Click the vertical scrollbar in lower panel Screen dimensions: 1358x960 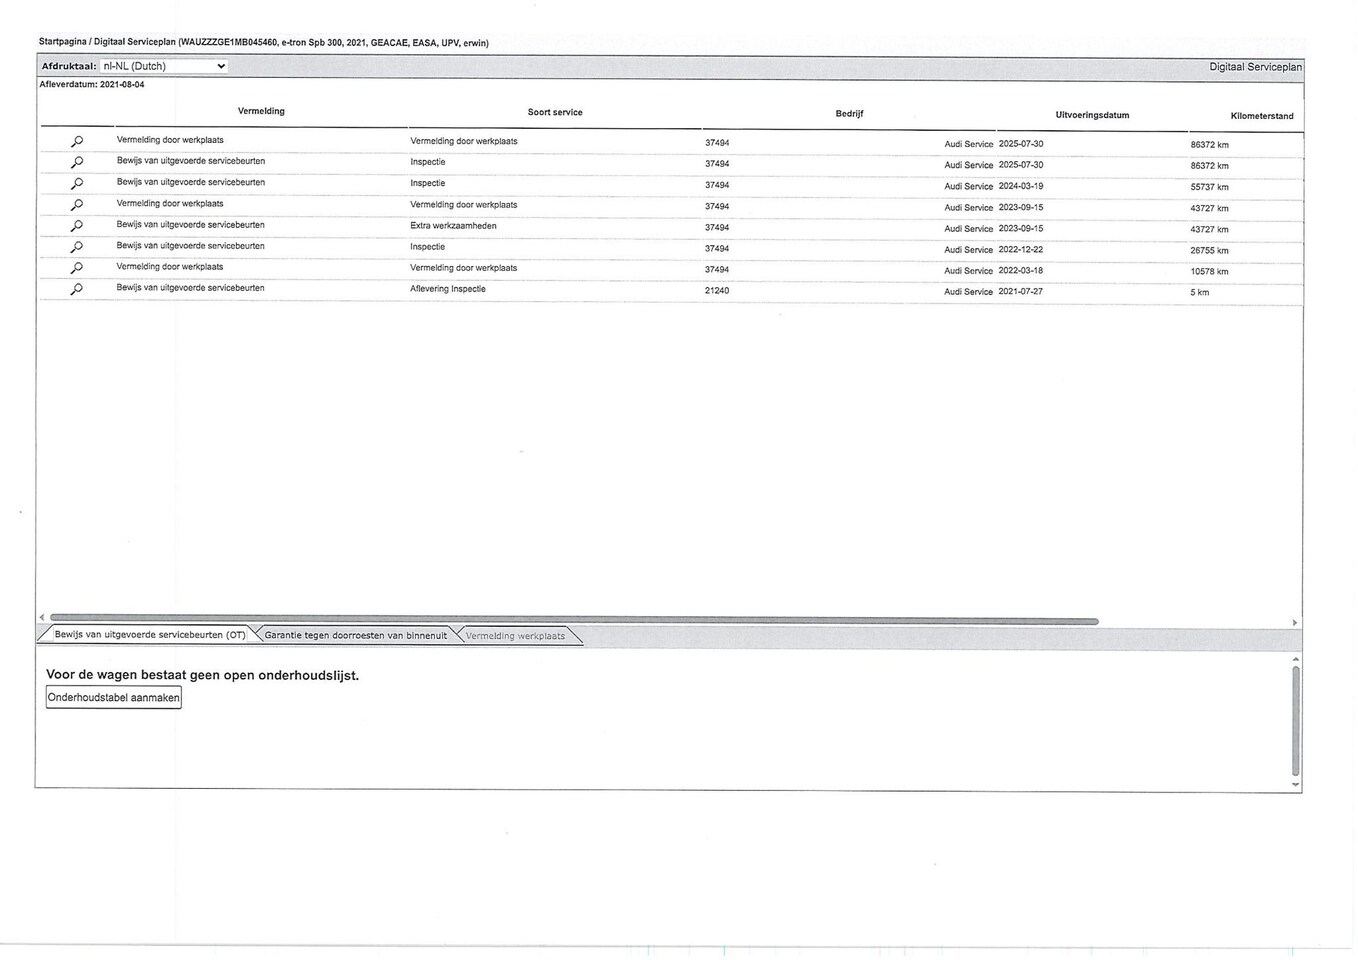click(x=1295, y=720)
